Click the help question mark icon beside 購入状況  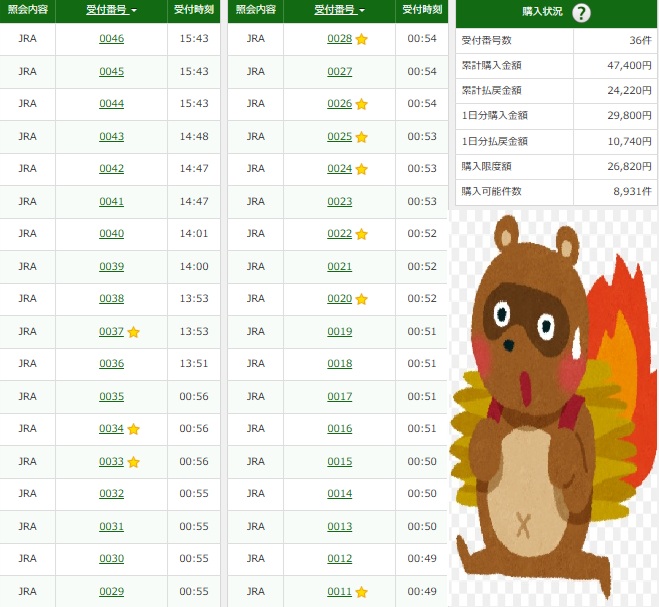[581, 14]
